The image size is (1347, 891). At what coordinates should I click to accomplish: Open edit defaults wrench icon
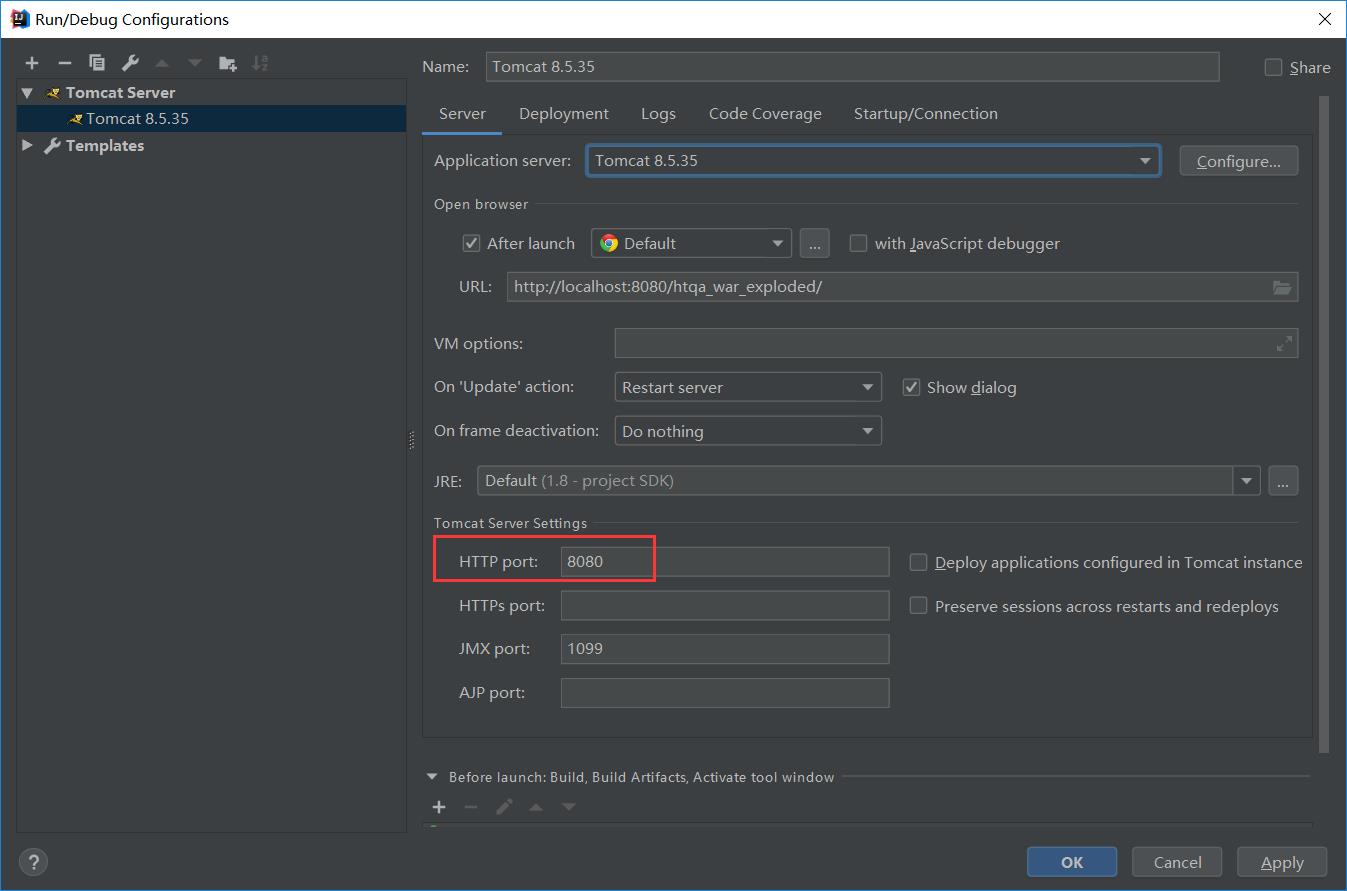pyautogui.click(x=130, y=63)
